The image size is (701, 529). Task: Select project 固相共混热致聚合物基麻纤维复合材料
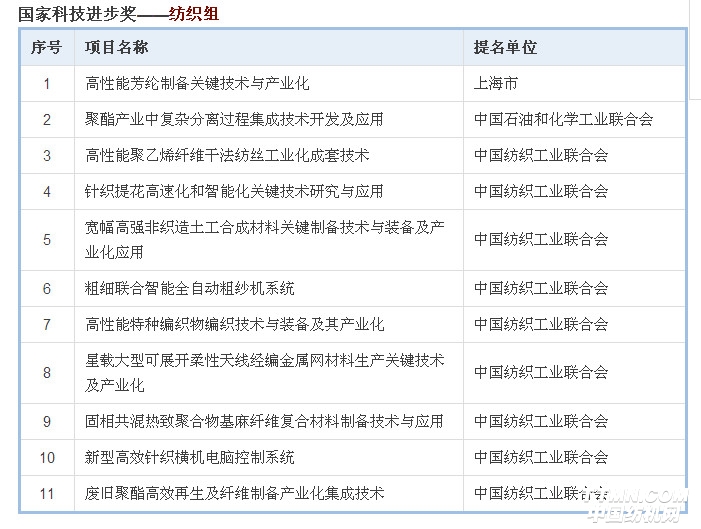264,422
